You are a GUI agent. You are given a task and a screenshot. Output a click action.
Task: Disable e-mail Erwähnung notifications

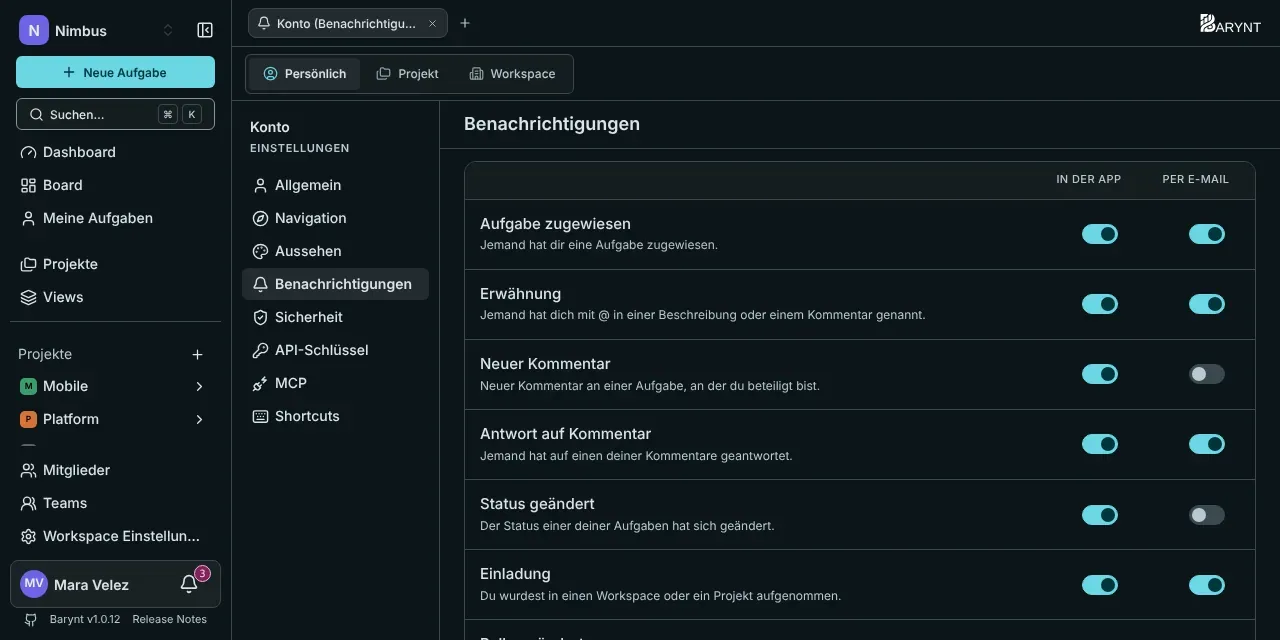click(x=1207, y=304)
